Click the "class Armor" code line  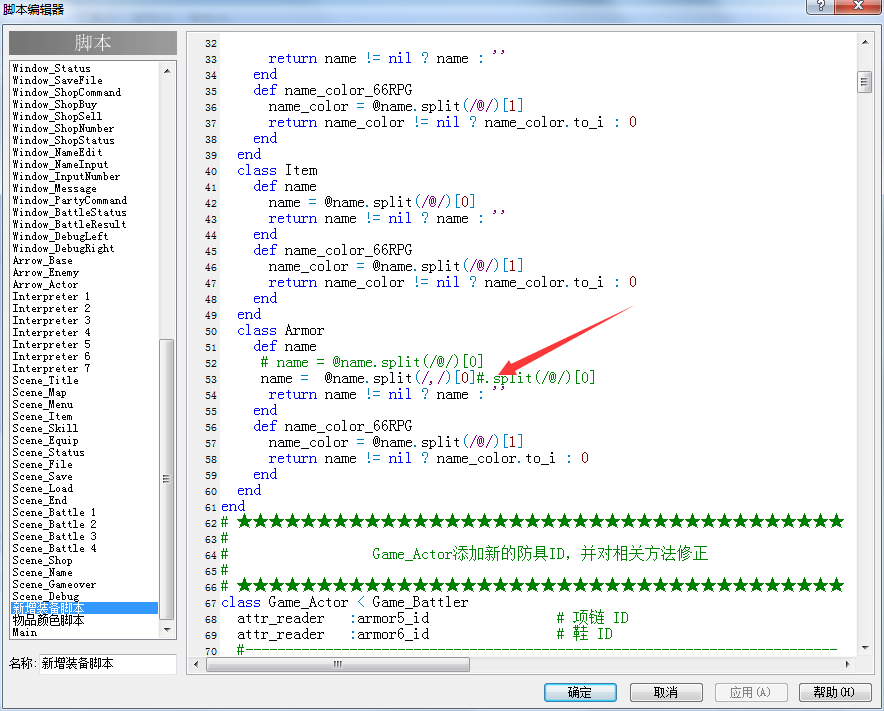281,330
